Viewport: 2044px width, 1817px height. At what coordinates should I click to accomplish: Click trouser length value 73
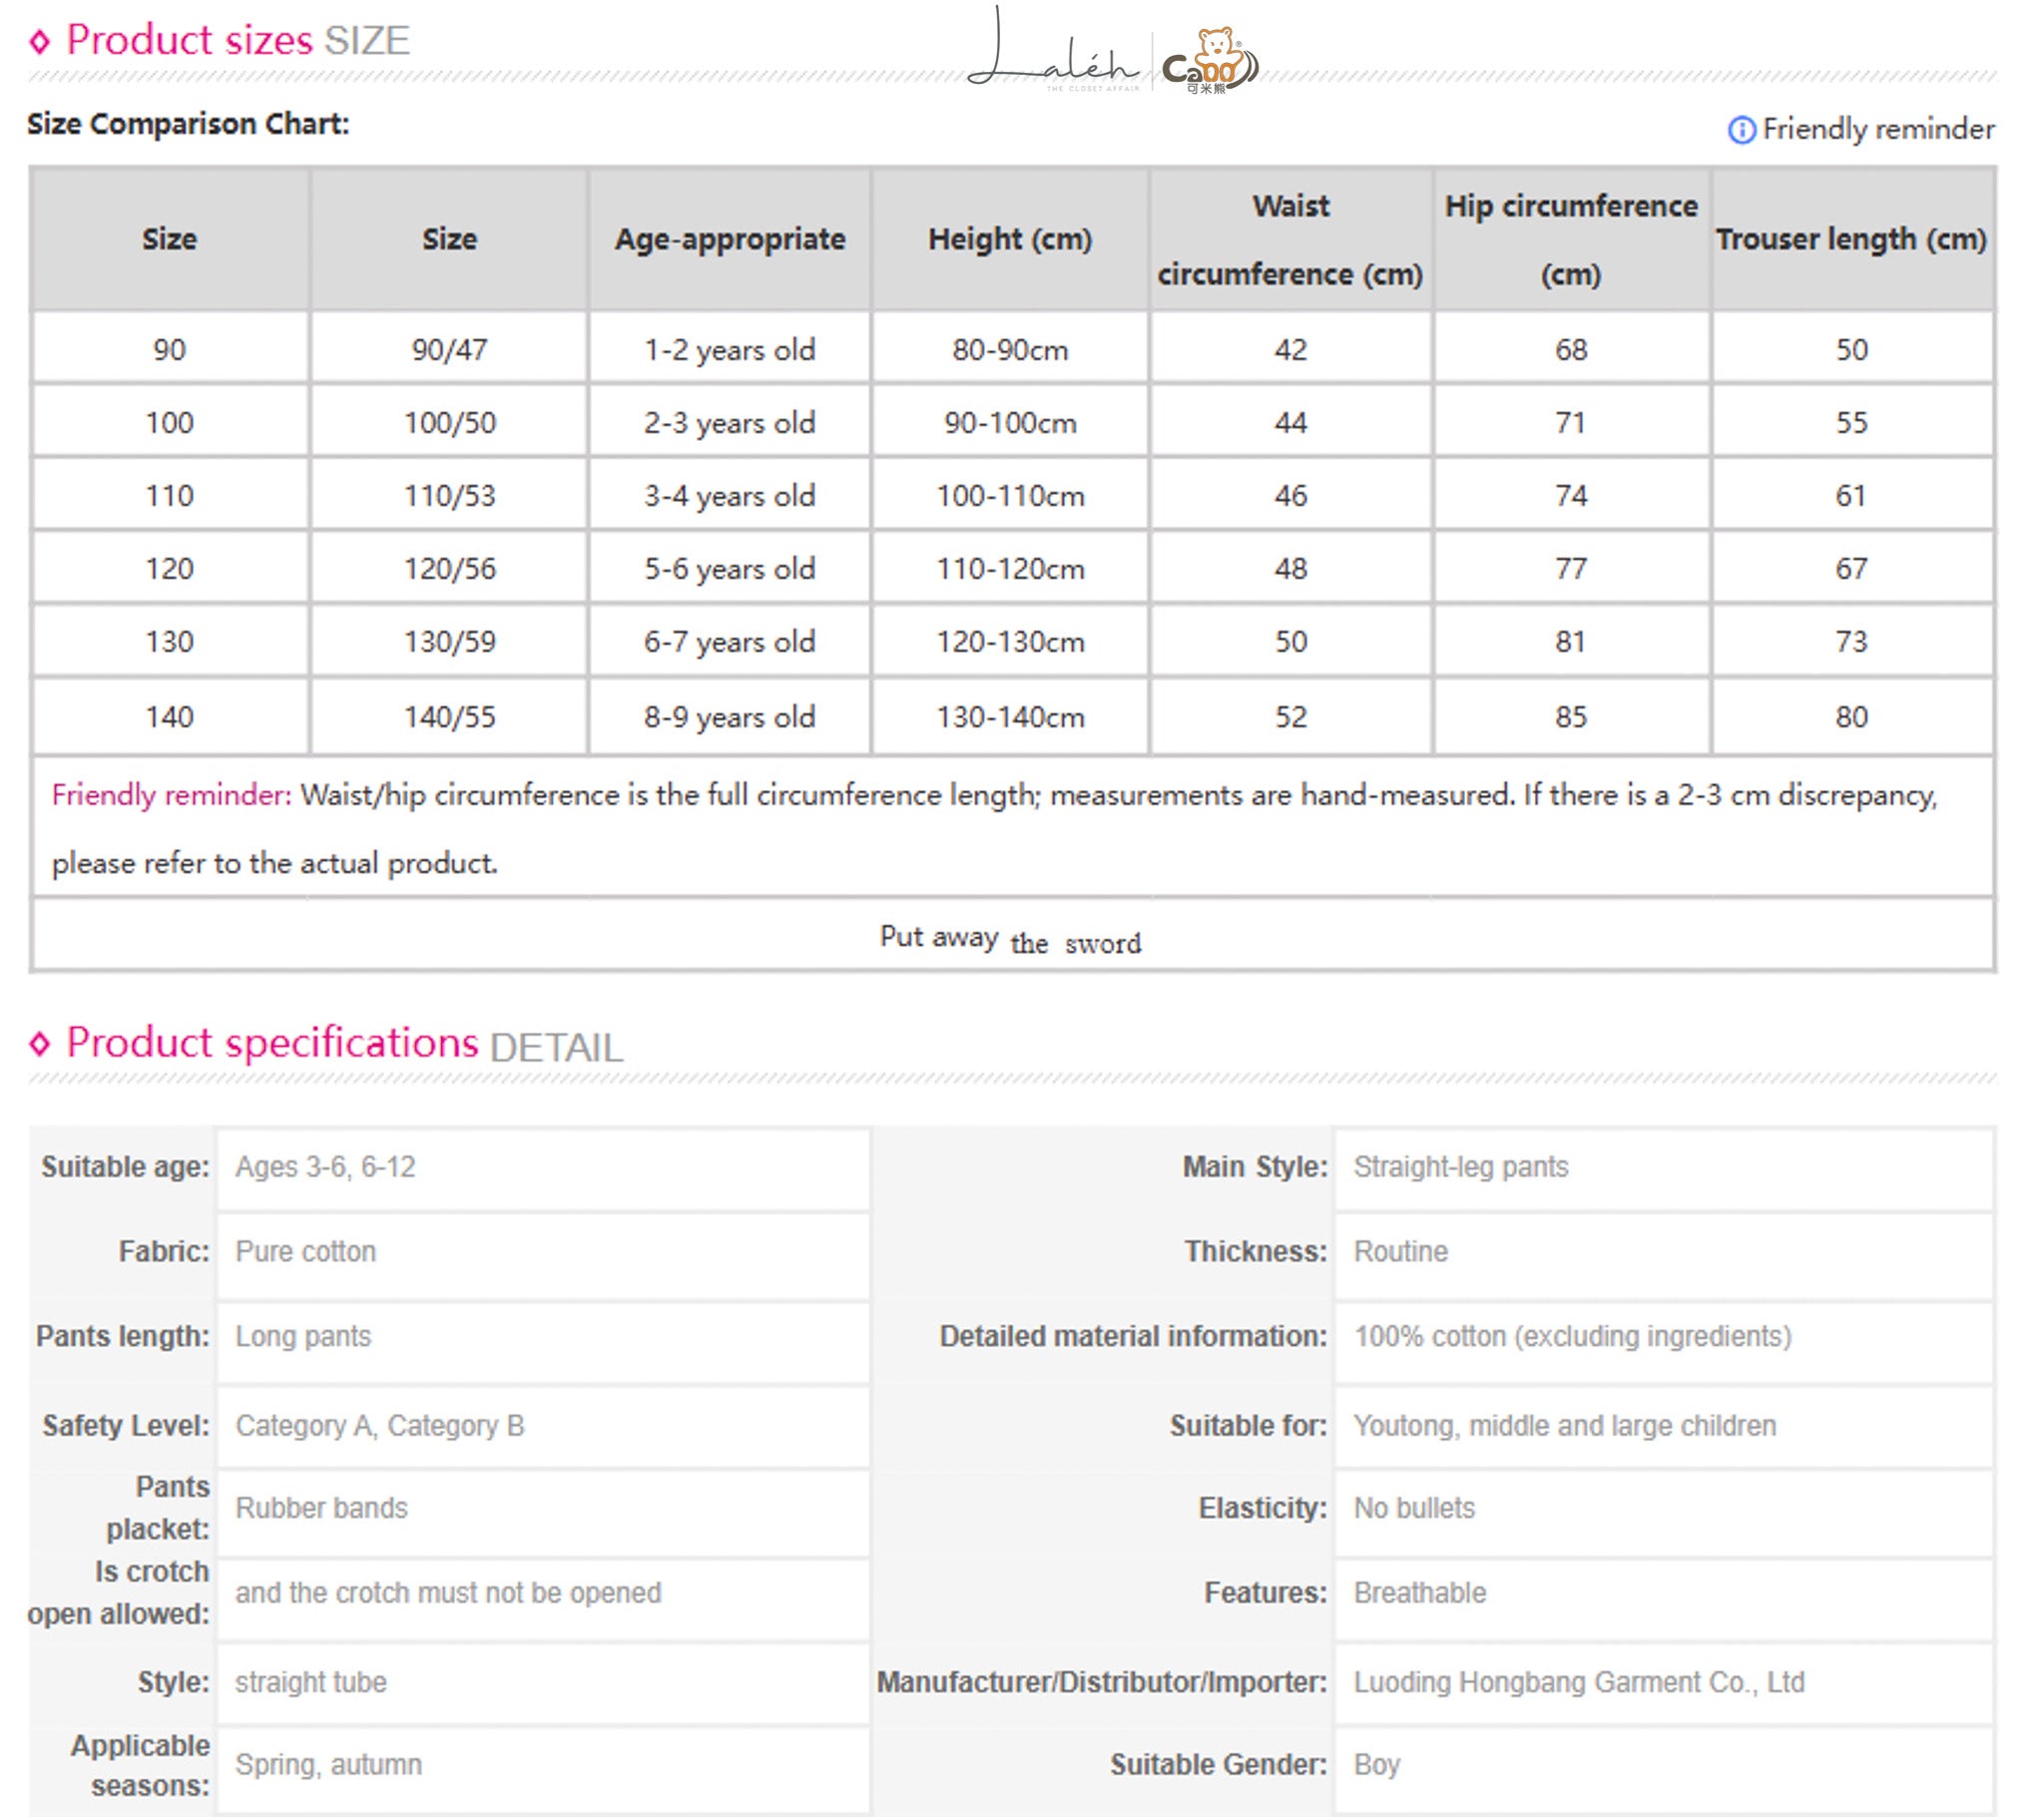pos(1851,642)
